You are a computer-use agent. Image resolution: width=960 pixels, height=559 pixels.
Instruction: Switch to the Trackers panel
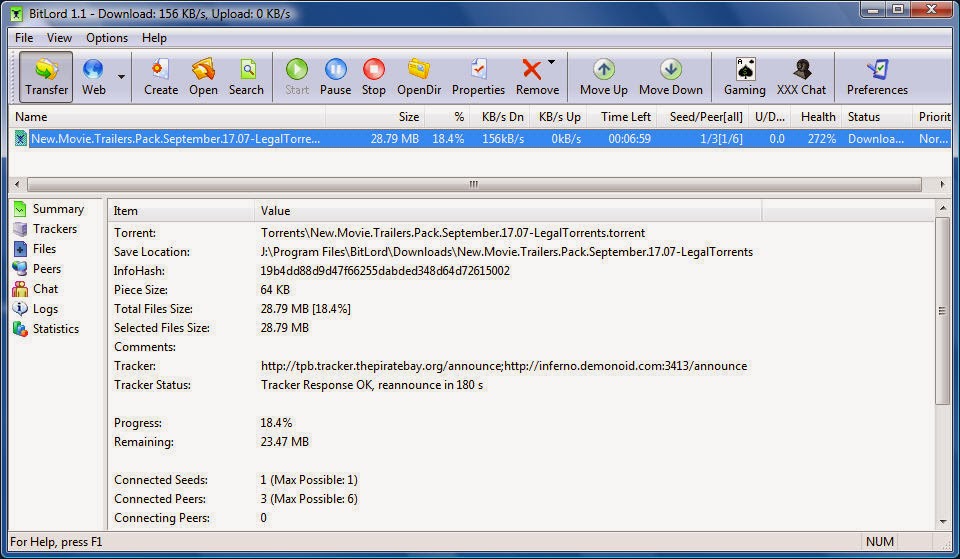(x=45, y=229)
